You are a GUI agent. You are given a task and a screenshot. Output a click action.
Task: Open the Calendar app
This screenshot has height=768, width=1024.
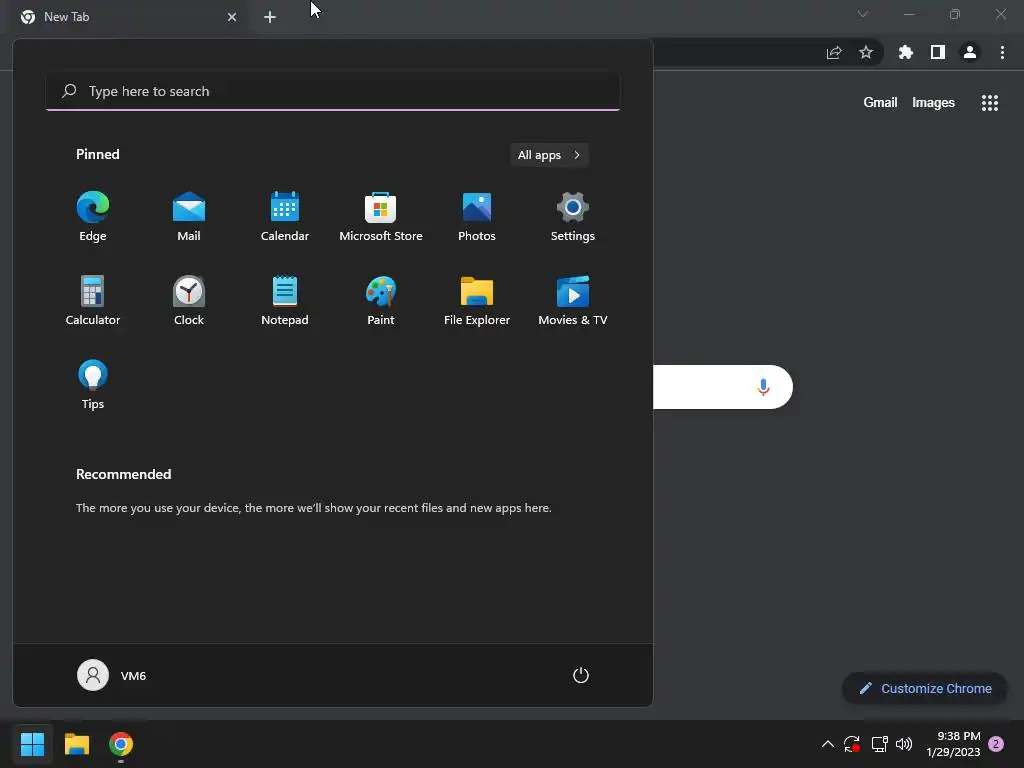[x=285, y=217]
